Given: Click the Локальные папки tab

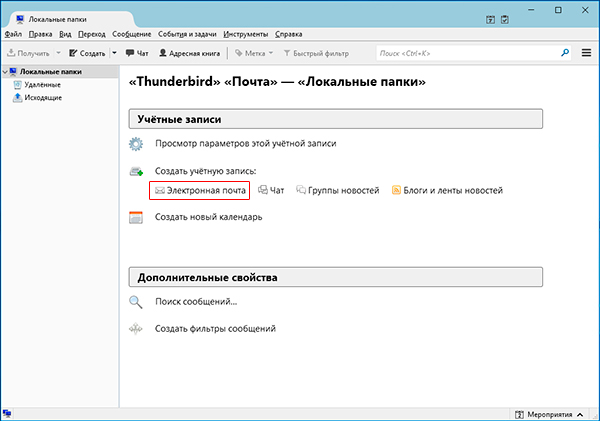Looking at the screenshot, I should (x=73, y=19).
